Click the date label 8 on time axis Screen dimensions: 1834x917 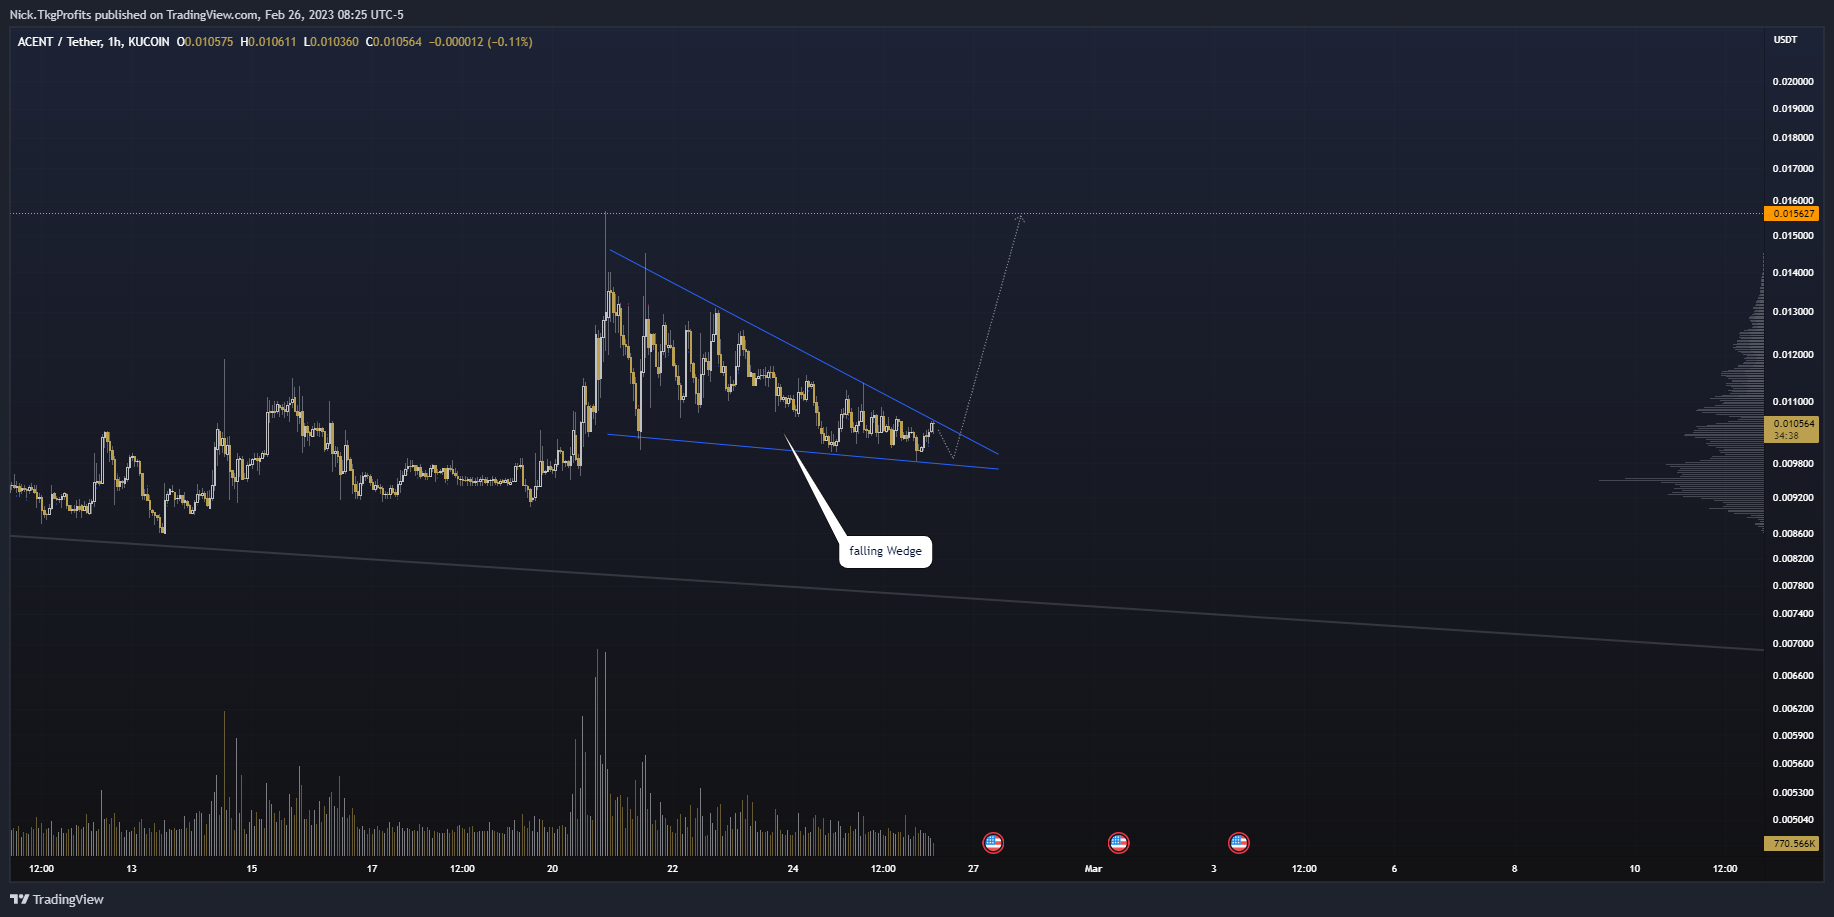[1514, 869]
